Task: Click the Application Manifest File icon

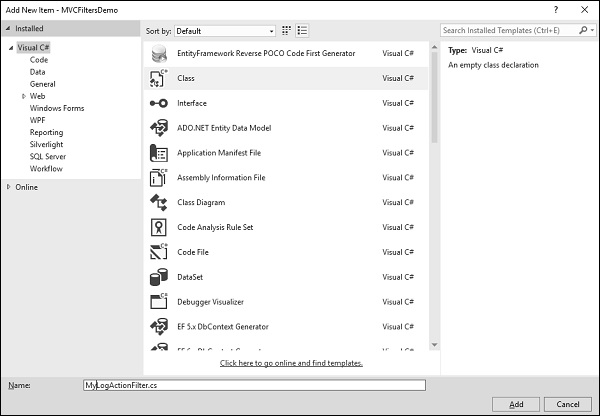Action: (158, 152)
